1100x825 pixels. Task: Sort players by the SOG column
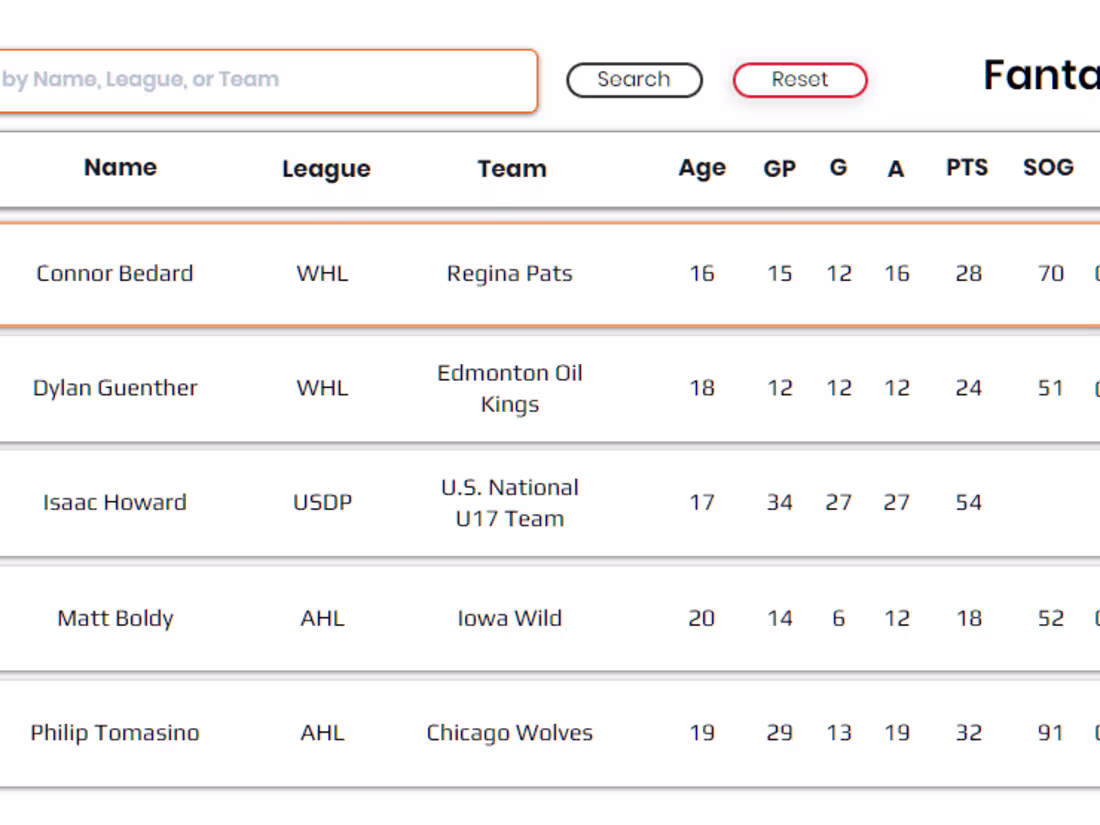1047,168
